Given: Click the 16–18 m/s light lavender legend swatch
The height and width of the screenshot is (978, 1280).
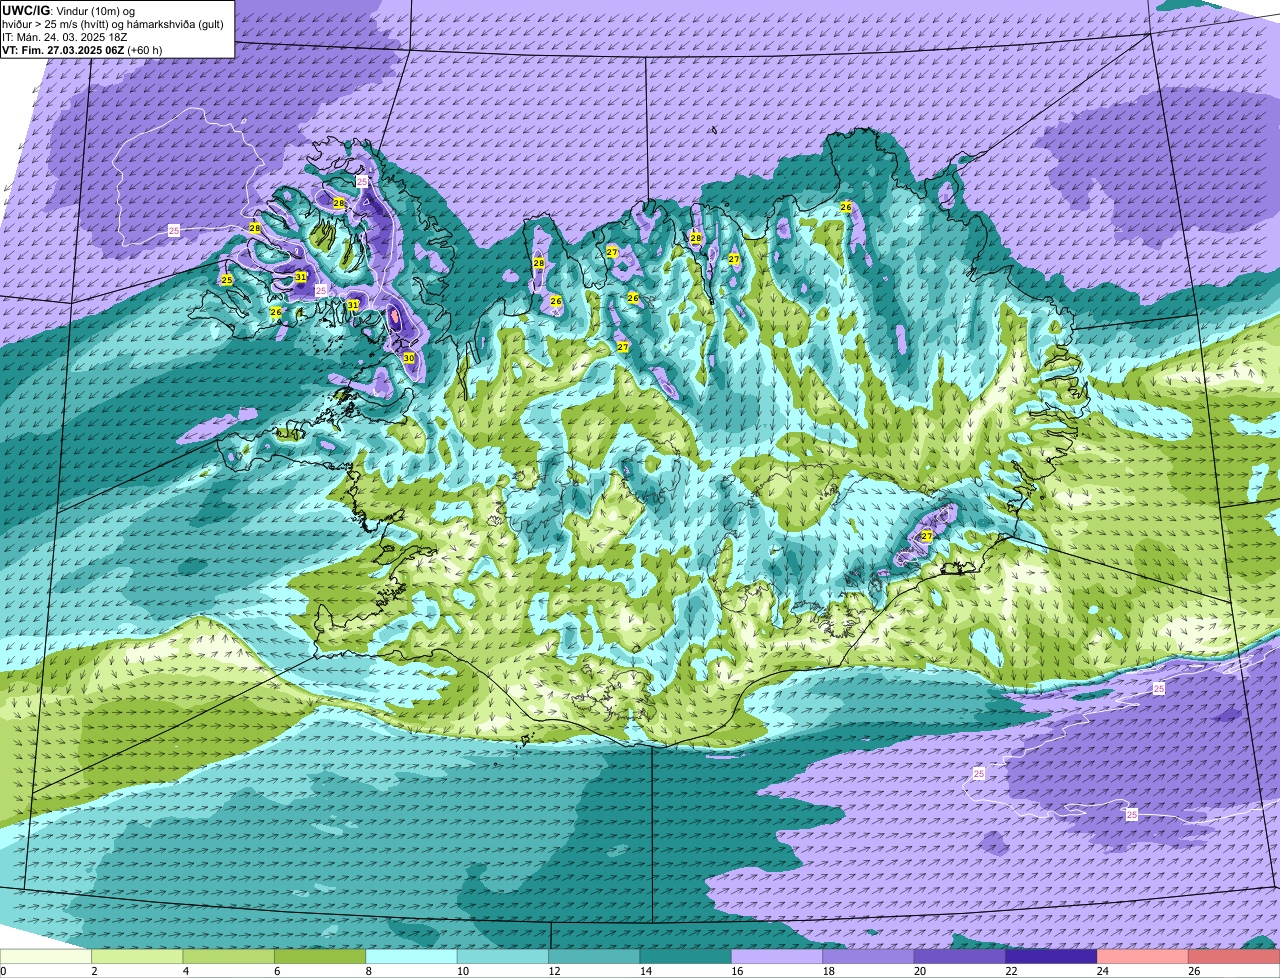Looking at the screenshot, I should 778,957.
